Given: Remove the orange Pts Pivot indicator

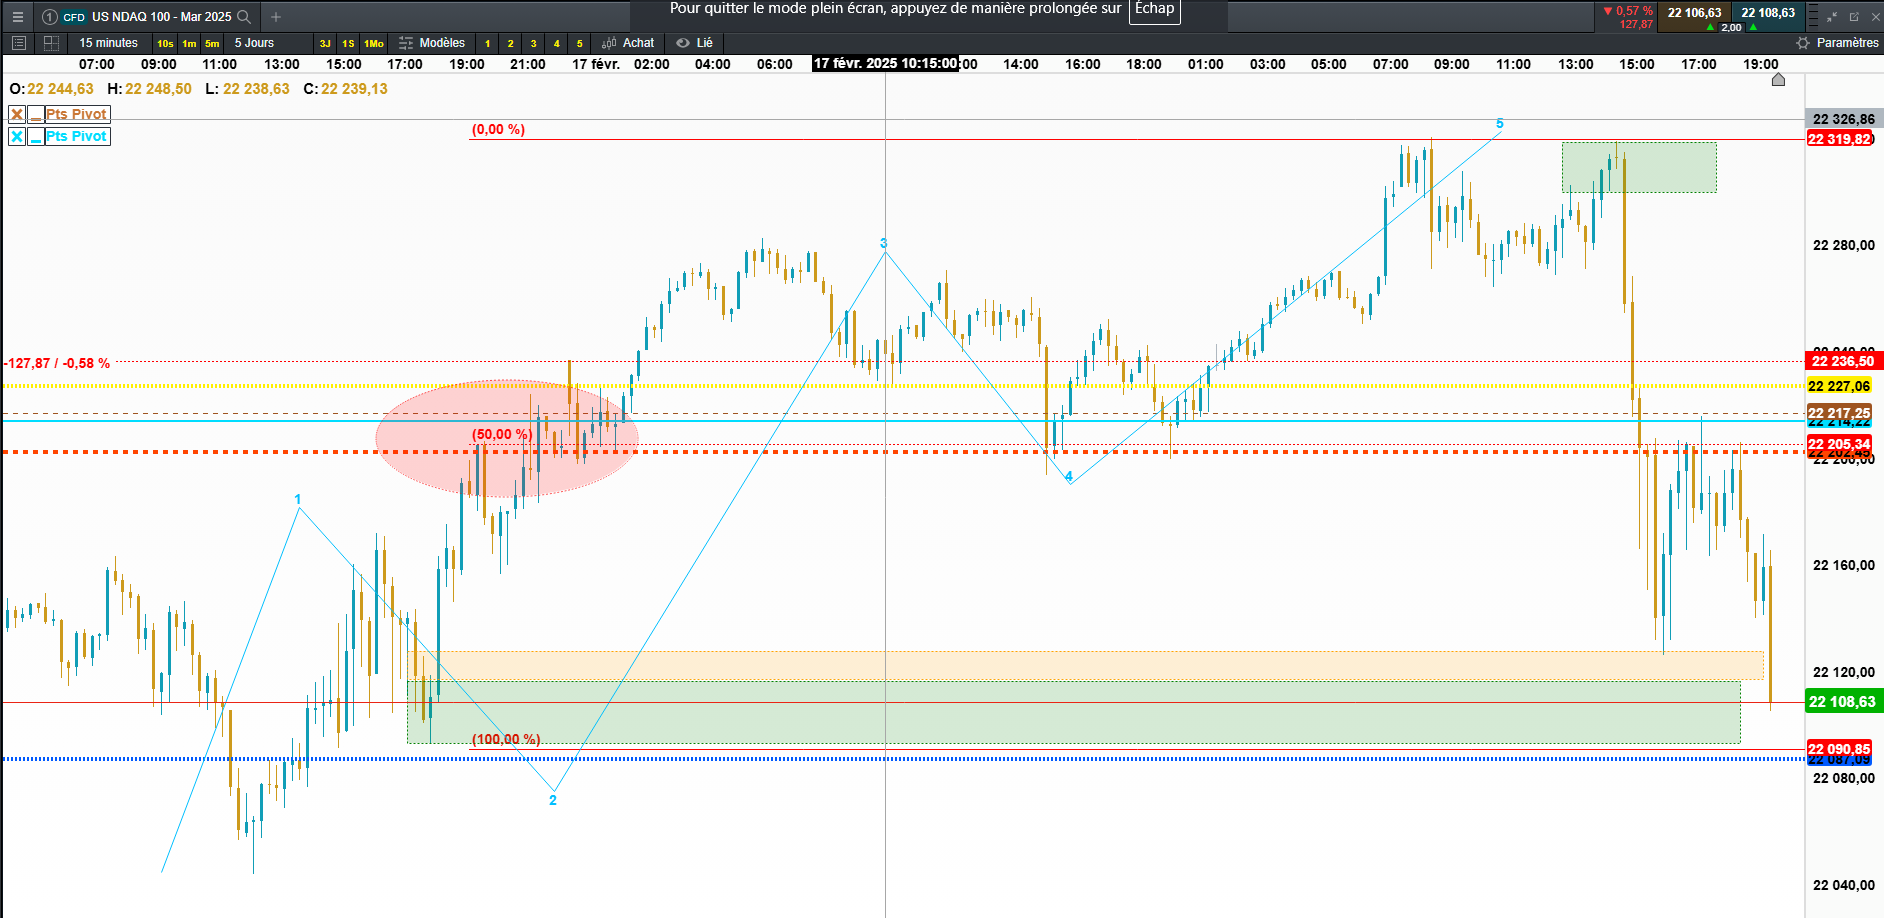Looking at the screenshot, I should click(17, 114).
